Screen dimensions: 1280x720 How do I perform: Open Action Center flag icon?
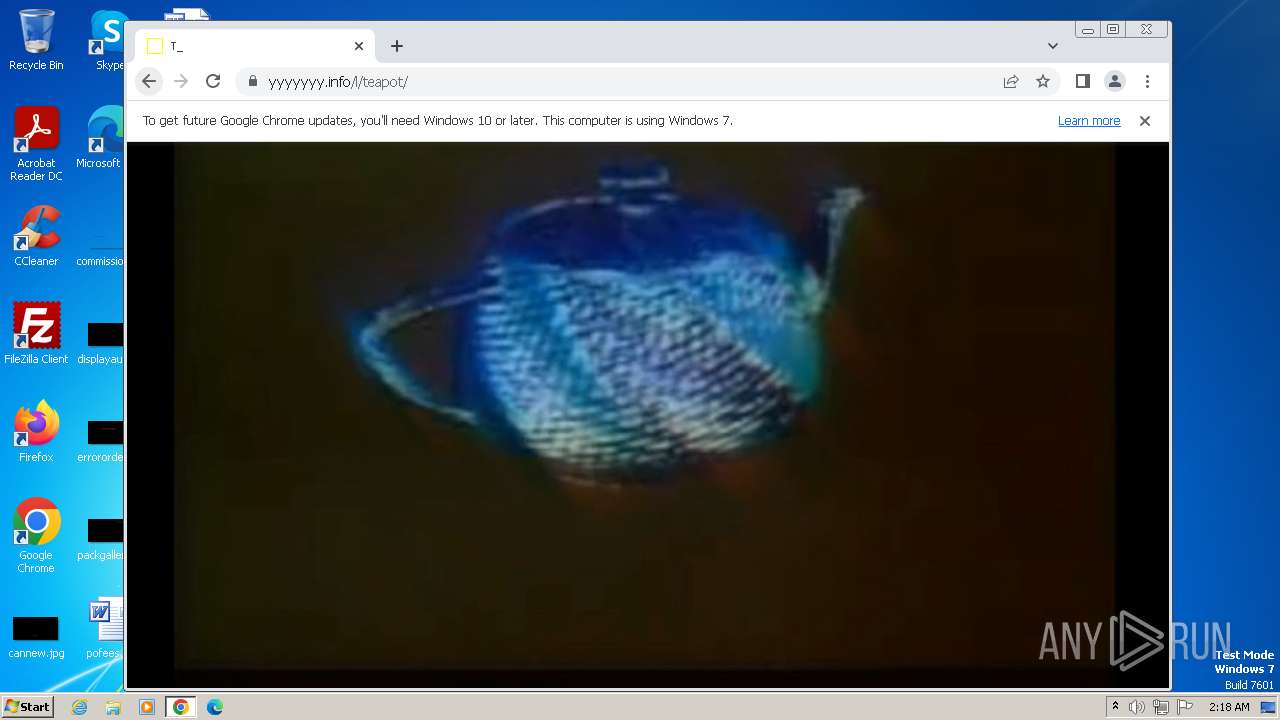[x=1185, y=707]
